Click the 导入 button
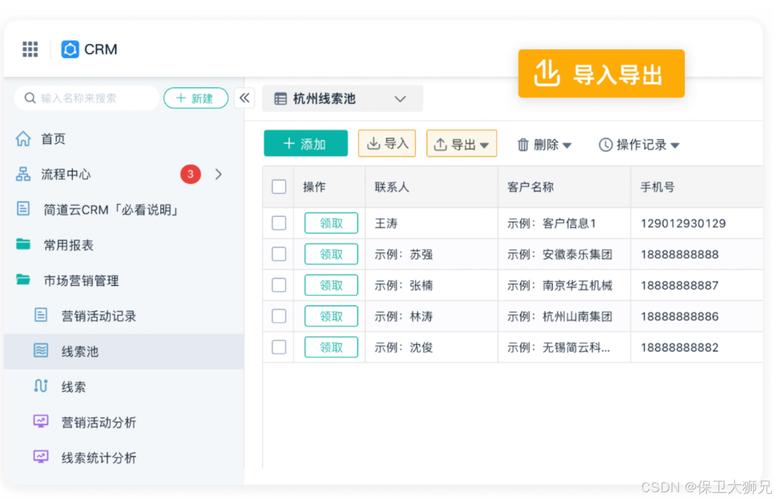 pos(387,143)
